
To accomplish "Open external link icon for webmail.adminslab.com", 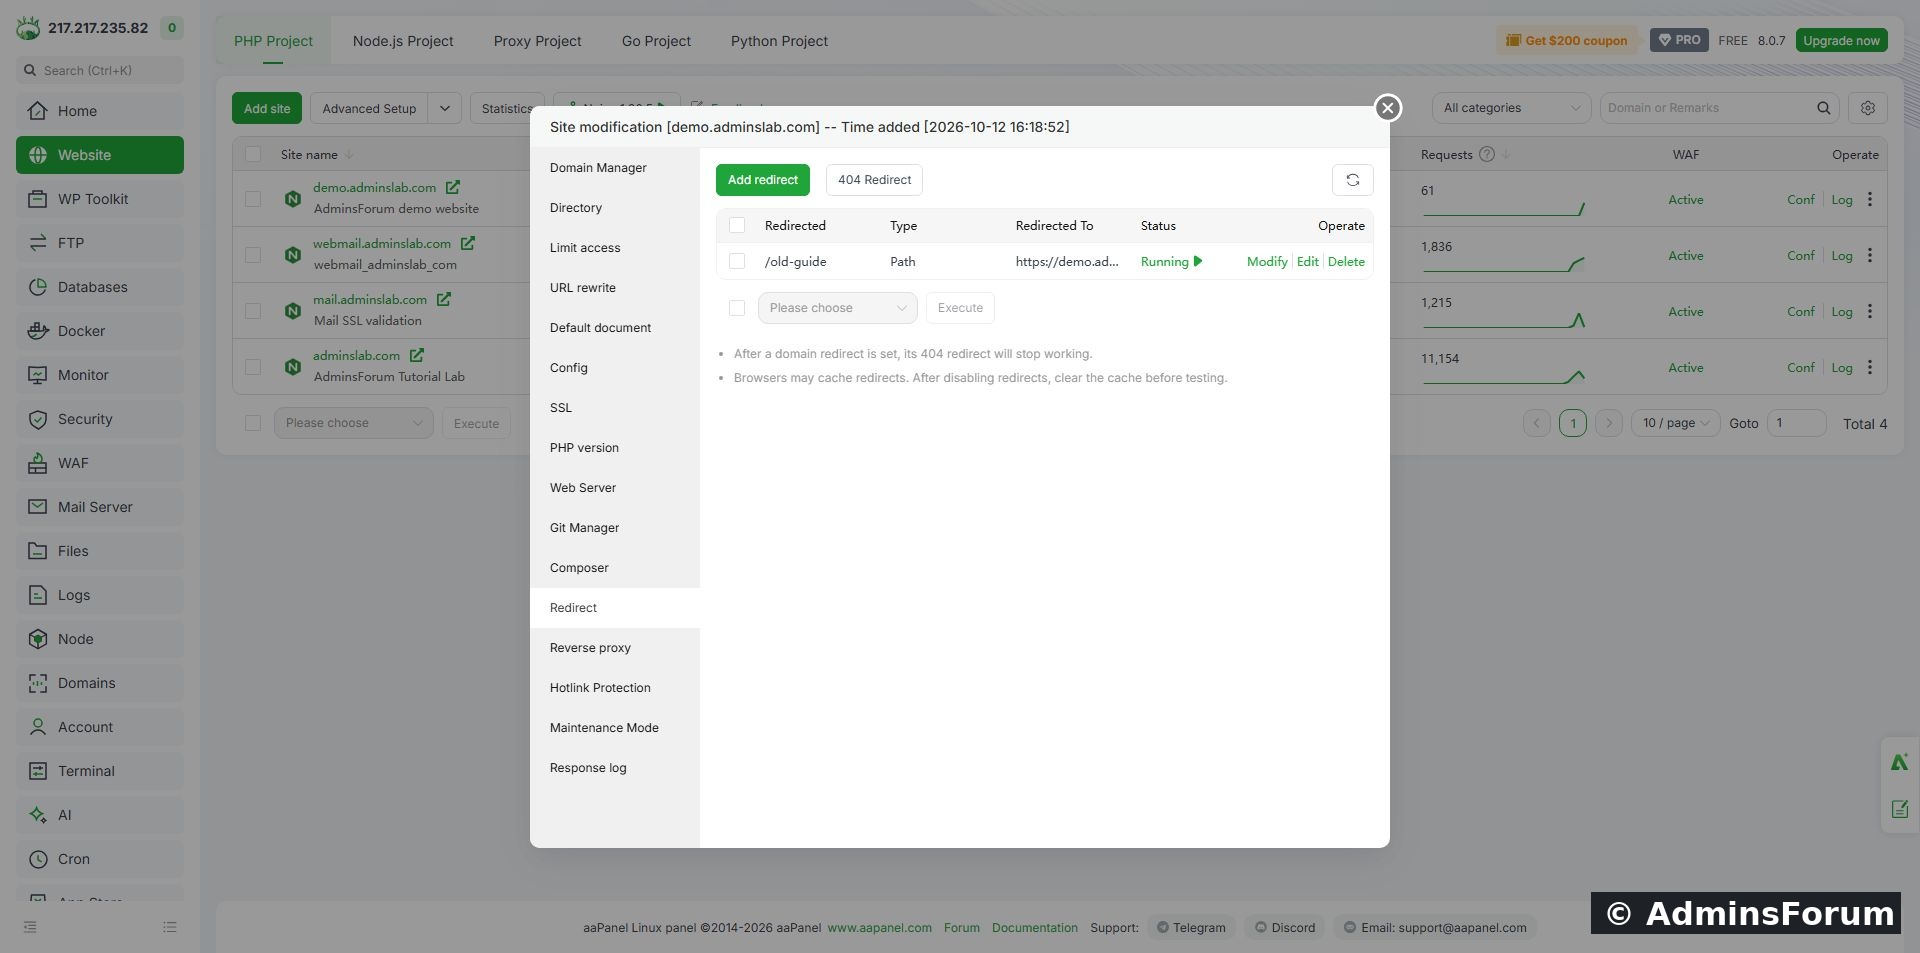I will coord(468,243).
